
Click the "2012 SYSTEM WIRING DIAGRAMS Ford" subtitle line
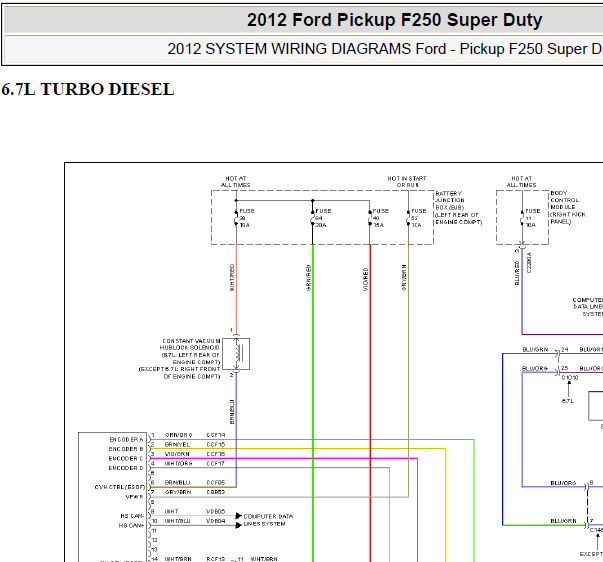tap(385, 49)
